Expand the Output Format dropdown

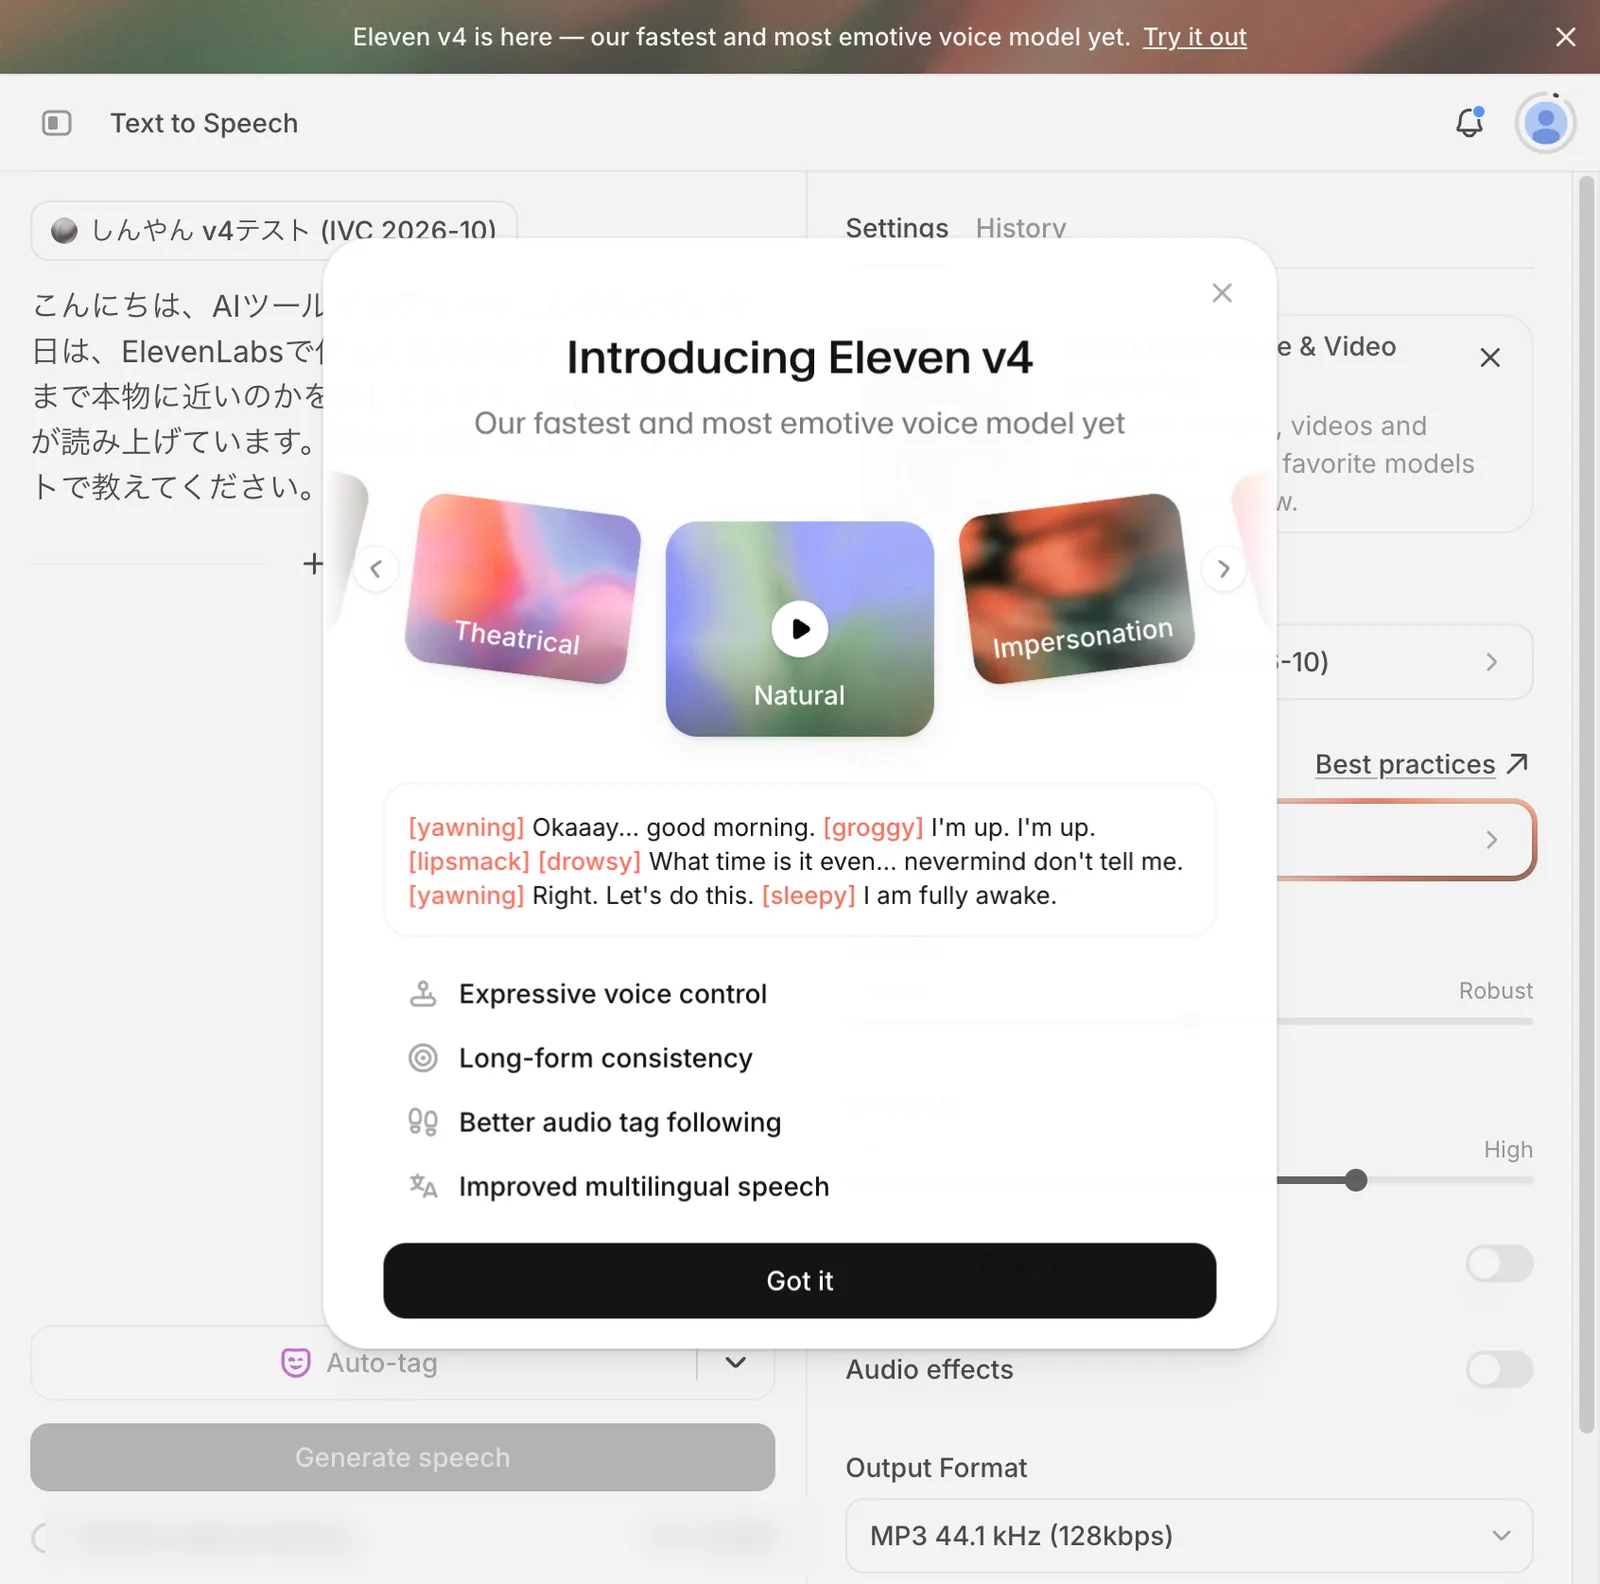pyautogui.click(x=1189, y=1535)
